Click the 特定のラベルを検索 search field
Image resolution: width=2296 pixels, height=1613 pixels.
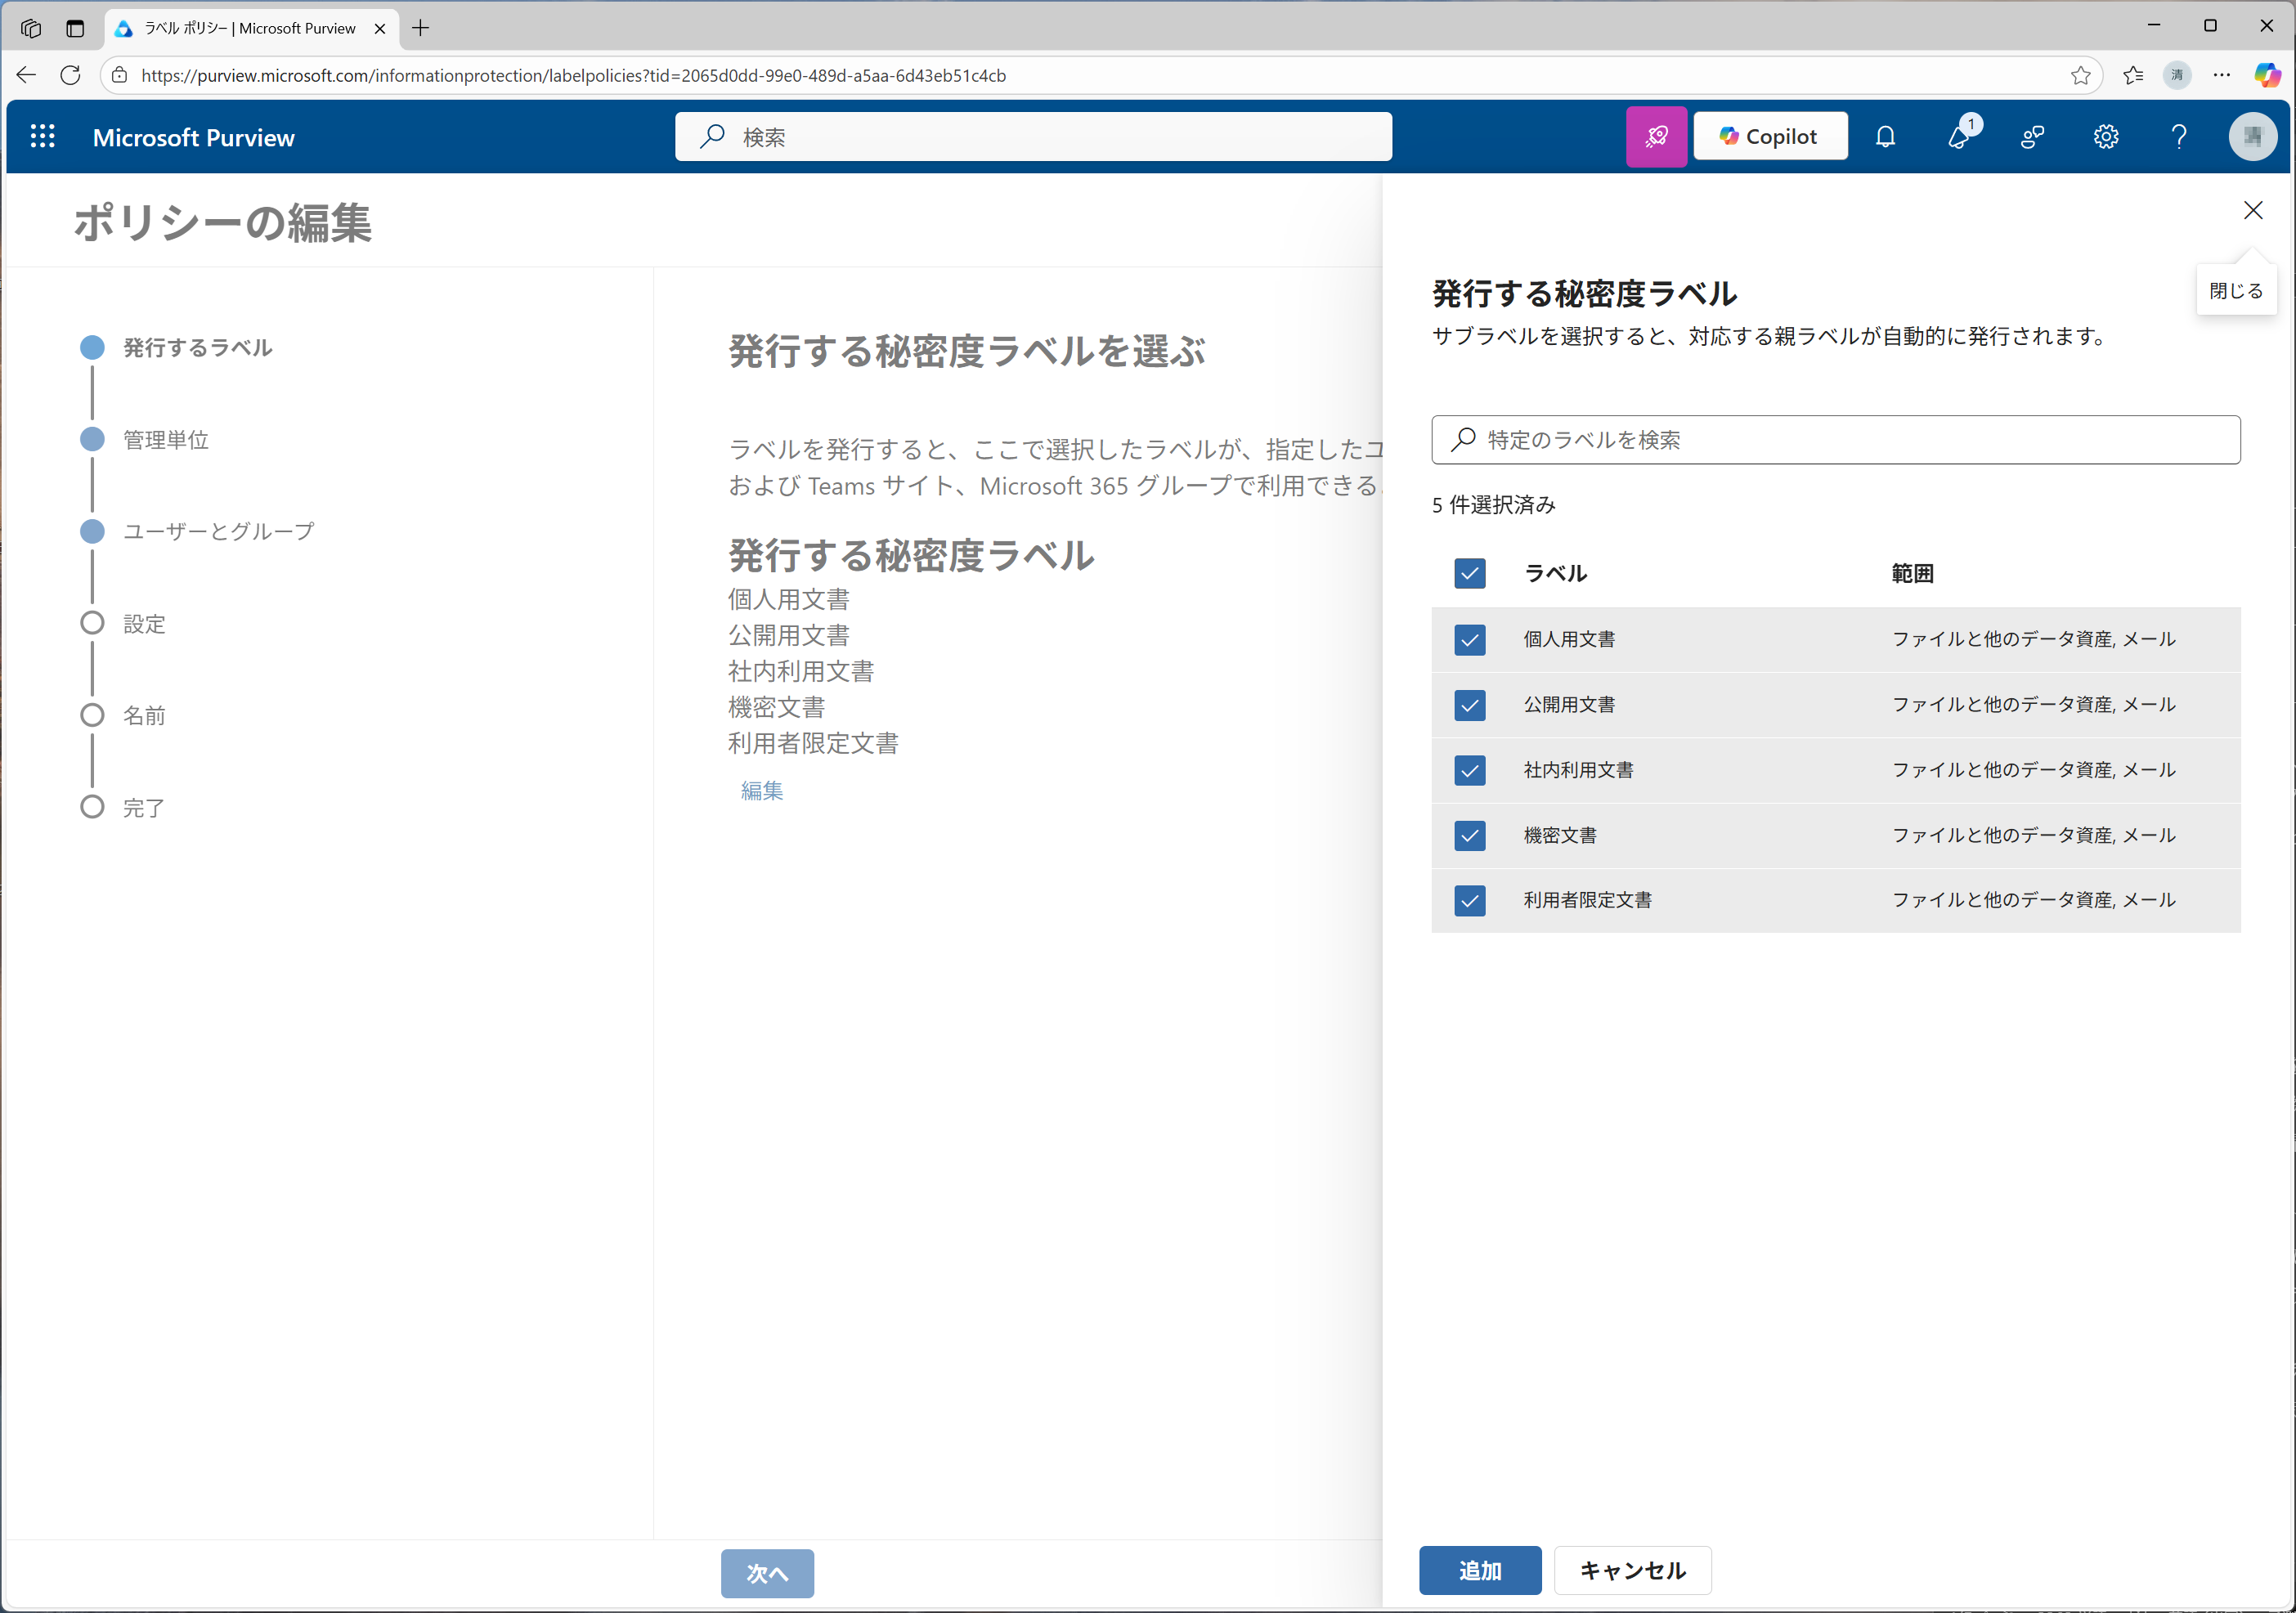(x=1835, y=440)
